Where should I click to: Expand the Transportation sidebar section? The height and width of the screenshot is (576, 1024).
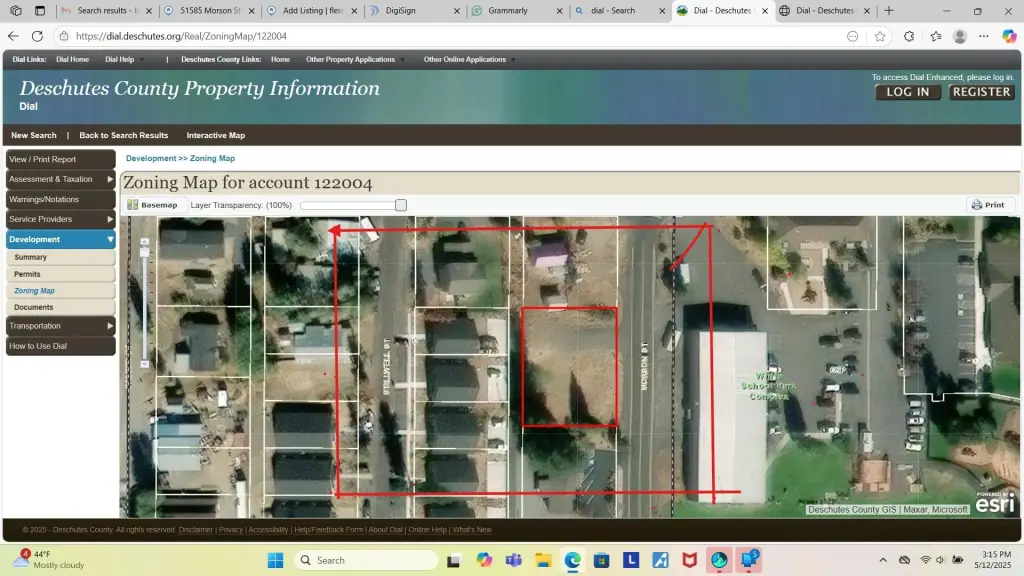(60, 326)
